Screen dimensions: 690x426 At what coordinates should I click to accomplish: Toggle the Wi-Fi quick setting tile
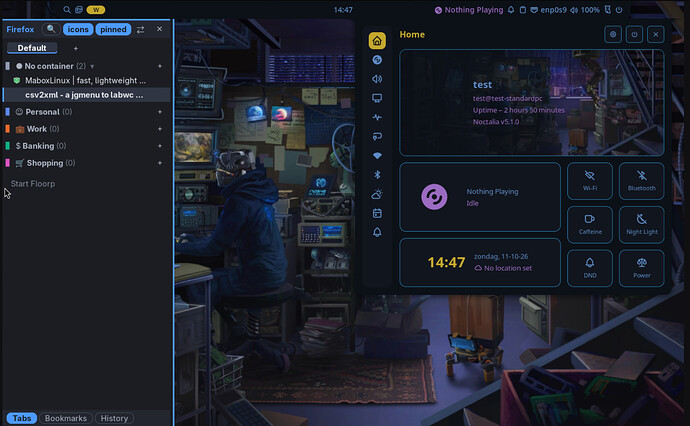pyautogui.click(x=590, y=181)
